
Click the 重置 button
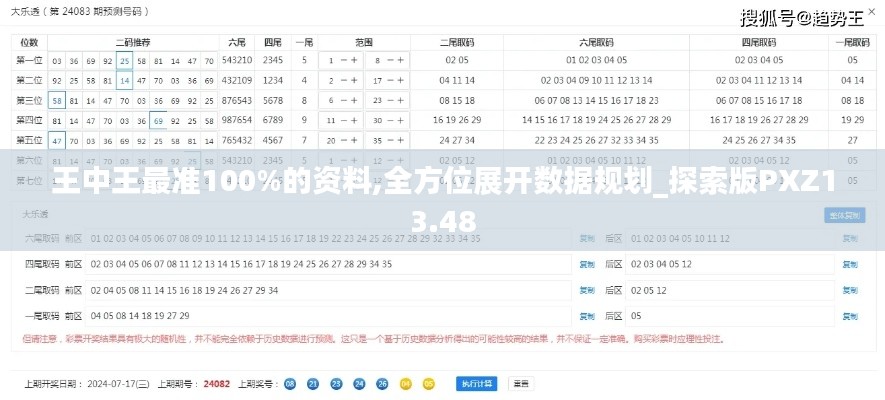(x=521, y=384)
